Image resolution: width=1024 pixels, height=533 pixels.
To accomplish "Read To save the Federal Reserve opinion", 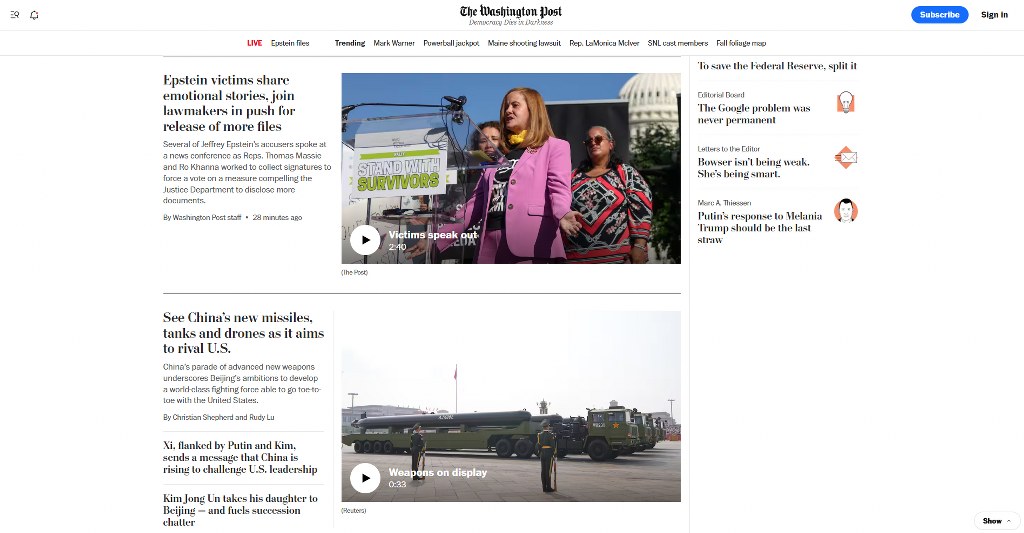I will [777, 65].
